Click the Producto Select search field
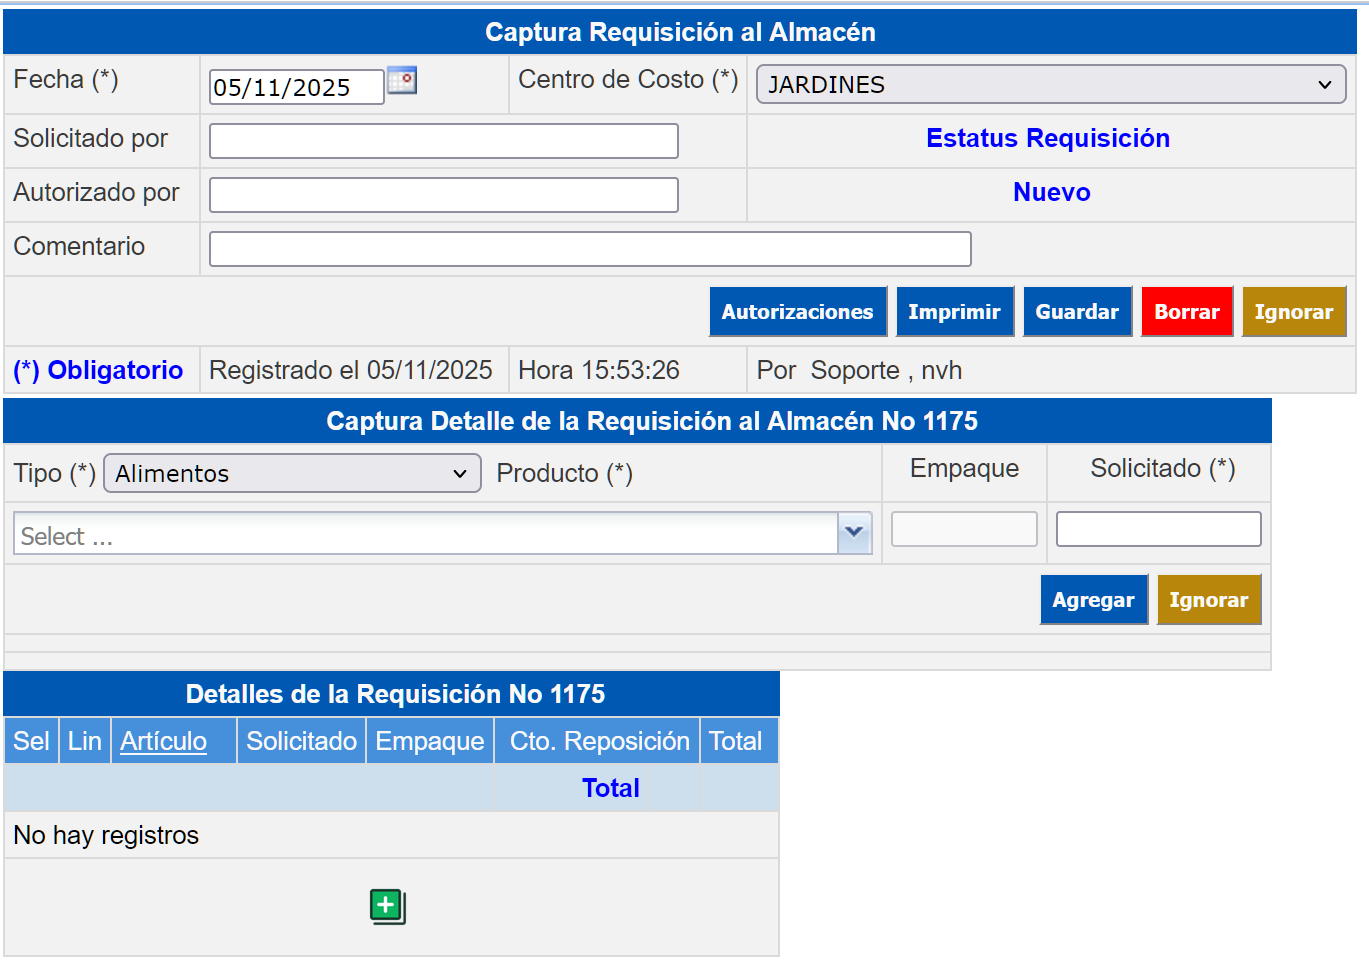The width and height of the screenshot is (1369, 964). [425, 535]
